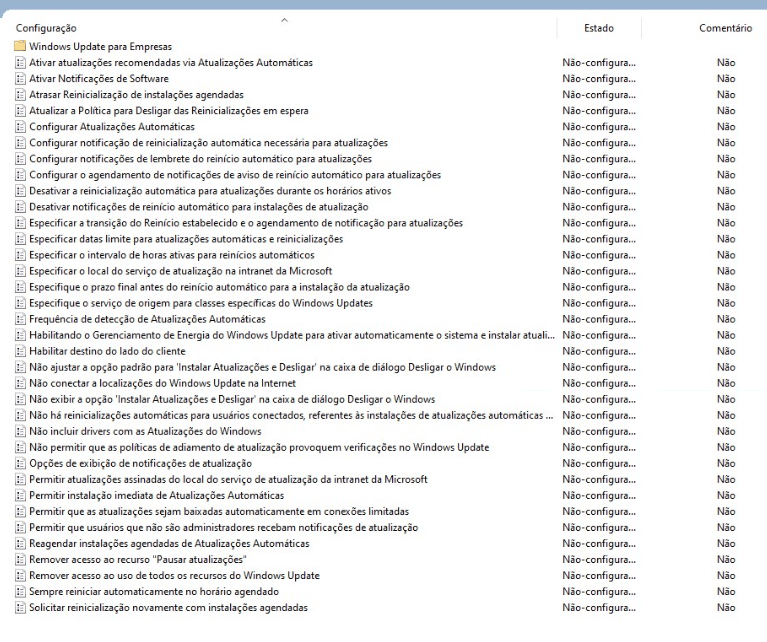The height and width of the screenshot is (642, 767).
Task: Click icon beside Desativar notificações de reinício automático
Action: coord(20,206)
